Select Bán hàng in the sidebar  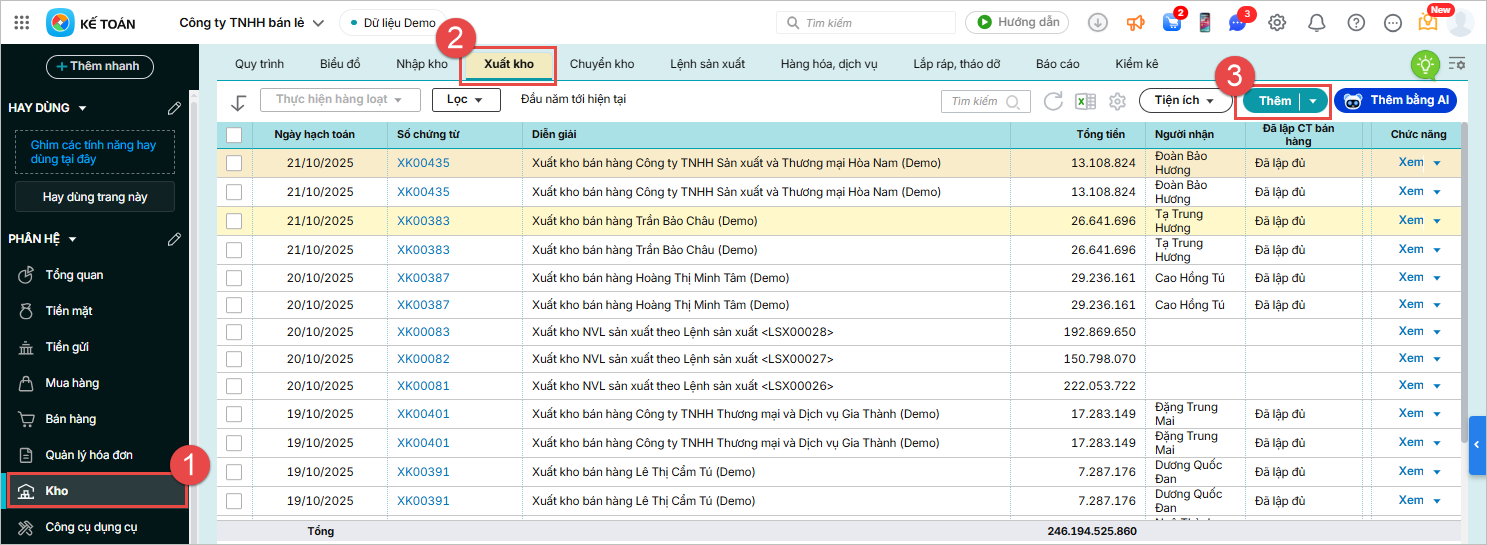[70, 419]
